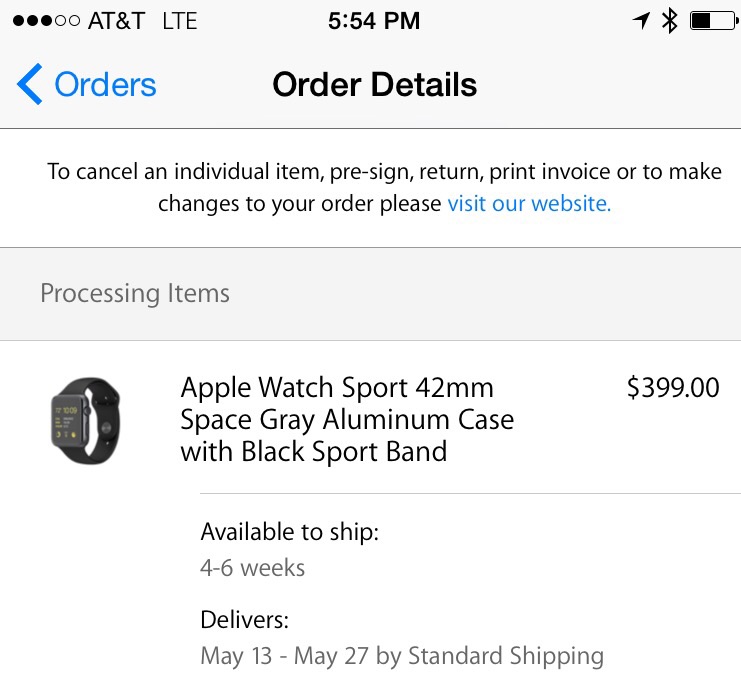Screen dimensions: 741x700
Task: Tap the LTE network indicator
Action: (180, 21)
